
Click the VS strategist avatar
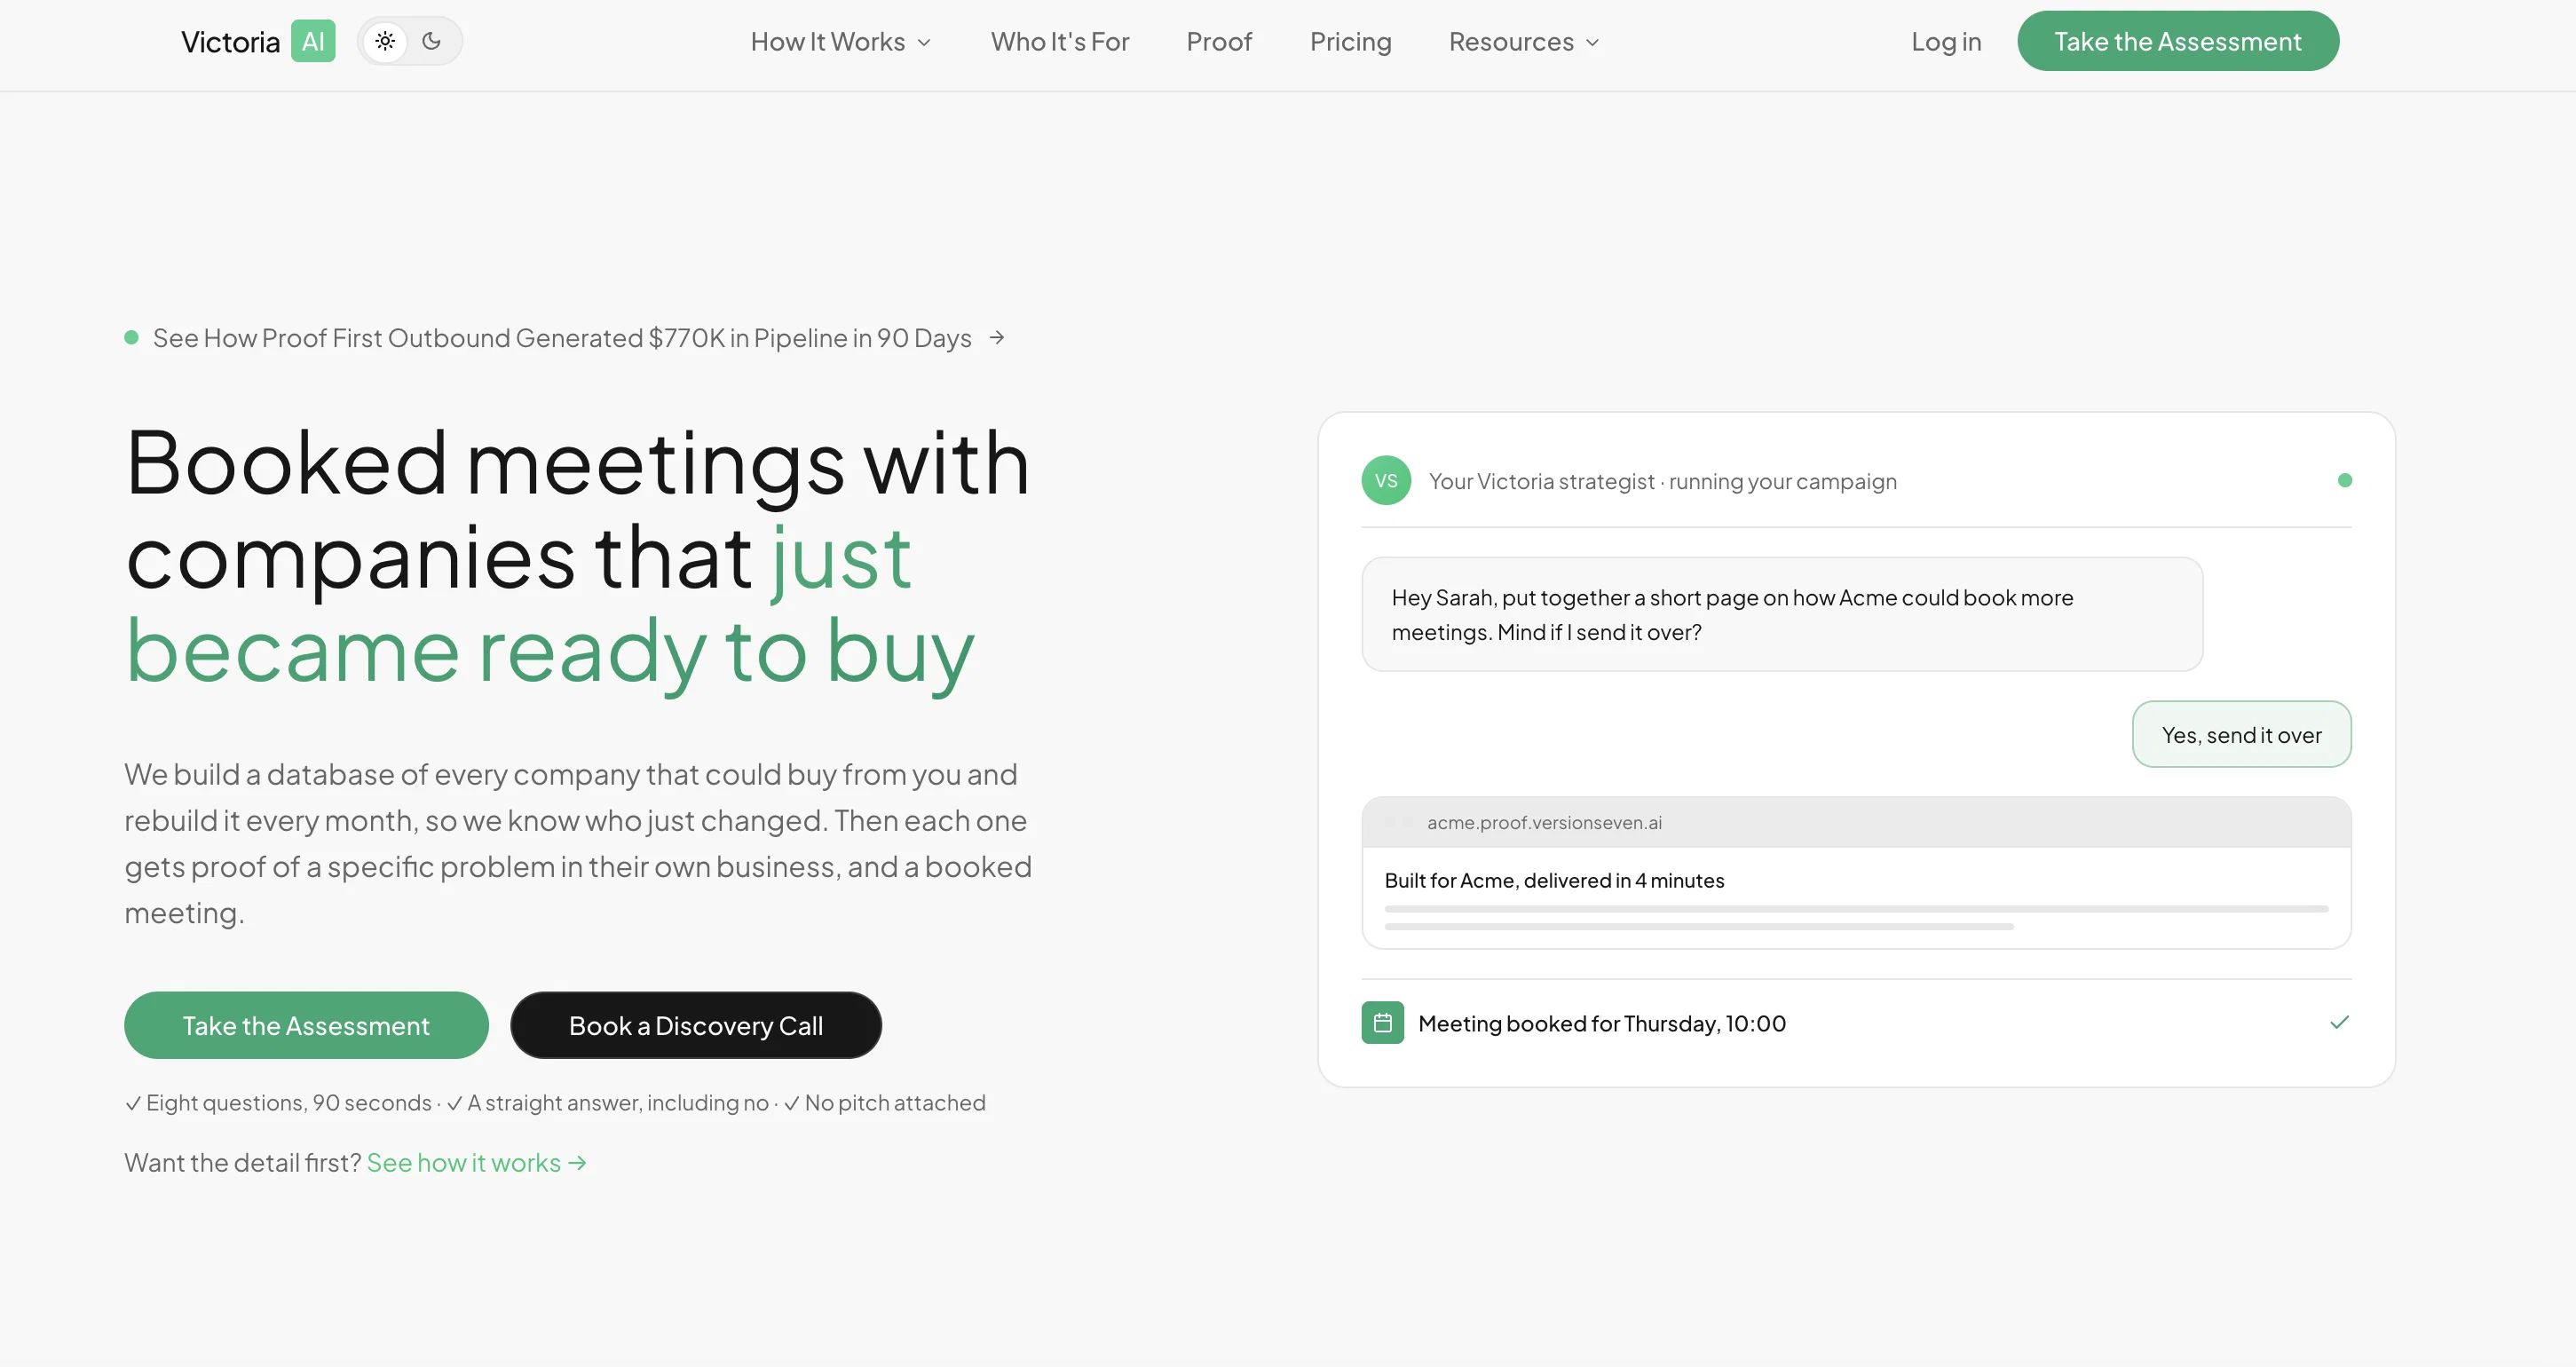point(1386,481)
